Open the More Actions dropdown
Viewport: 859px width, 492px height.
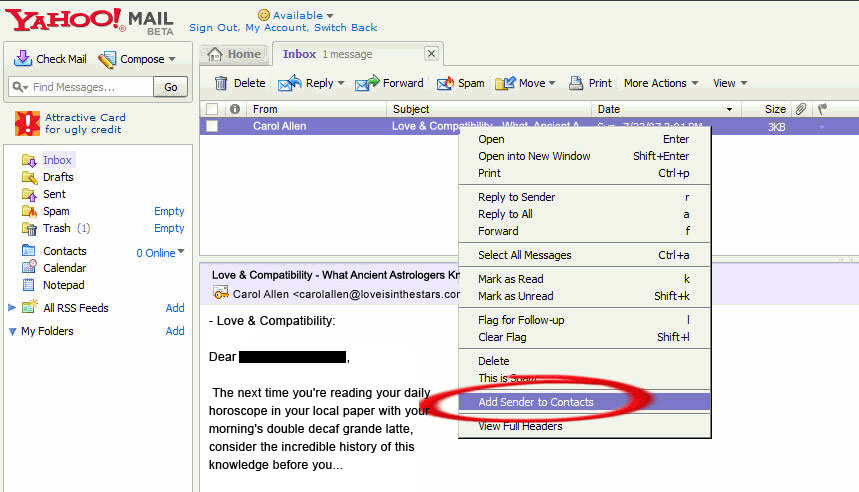(x=661, y=83)
